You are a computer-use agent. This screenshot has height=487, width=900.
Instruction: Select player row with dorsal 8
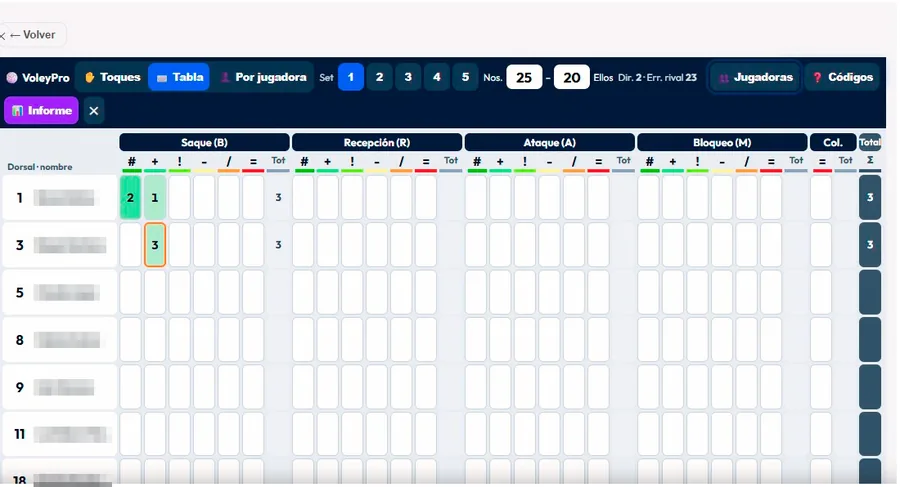(59, 339)
